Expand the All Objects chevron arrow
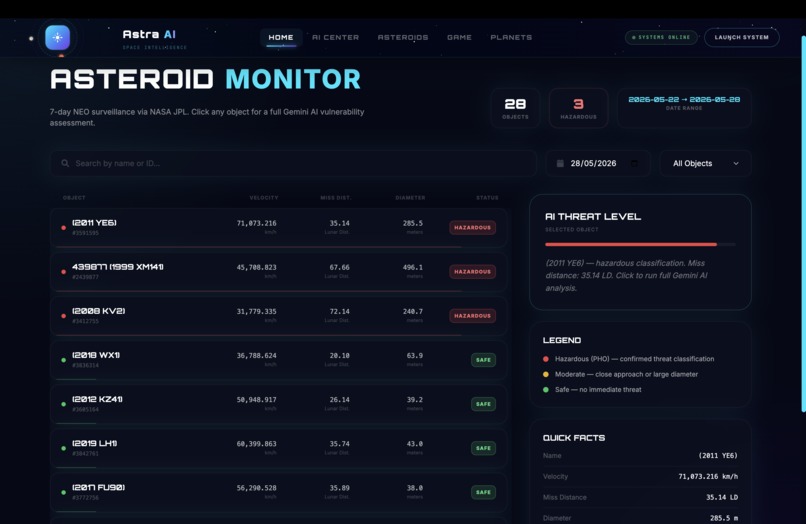 736,164
